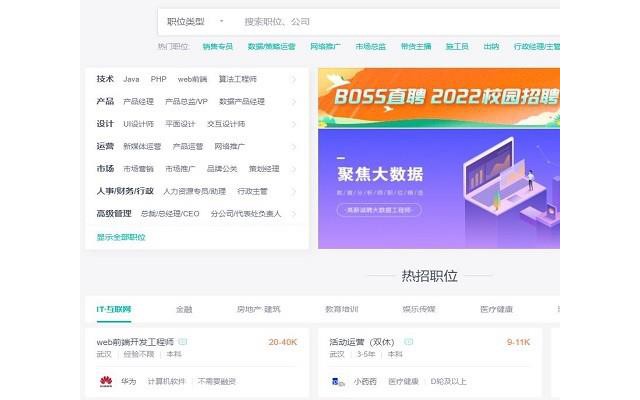Screen dimensions: 640x400
Task: Open the 施工员 hot position link
Action: point(457,47)
